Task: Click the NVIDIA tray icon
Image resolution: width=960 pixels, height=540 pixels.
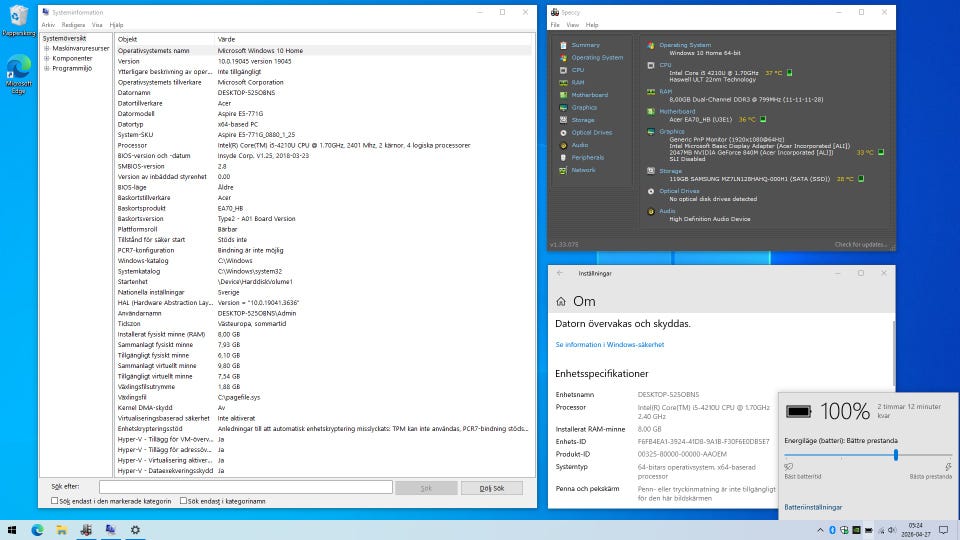Action: [x=856, y=530]
